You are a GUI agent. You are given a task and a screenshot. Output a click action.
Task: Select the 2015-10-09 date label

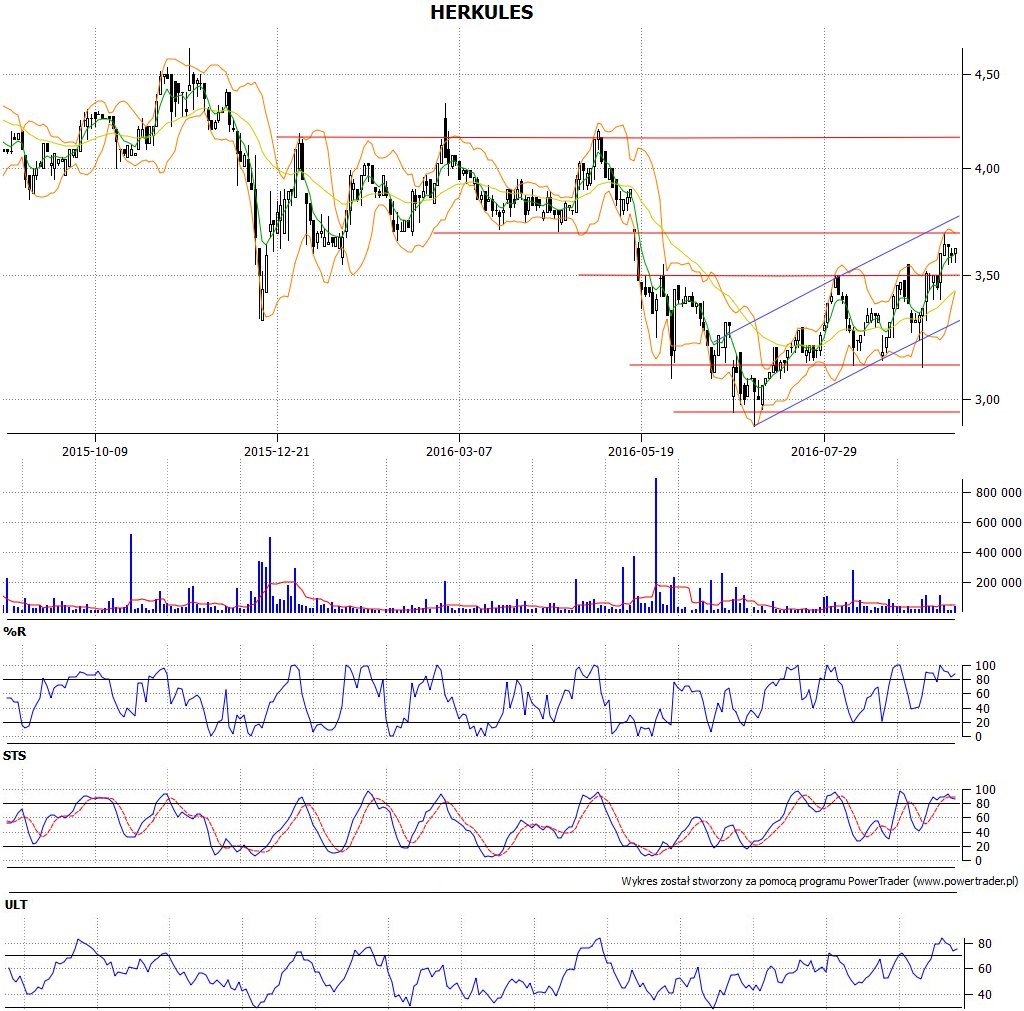[95, 451]
